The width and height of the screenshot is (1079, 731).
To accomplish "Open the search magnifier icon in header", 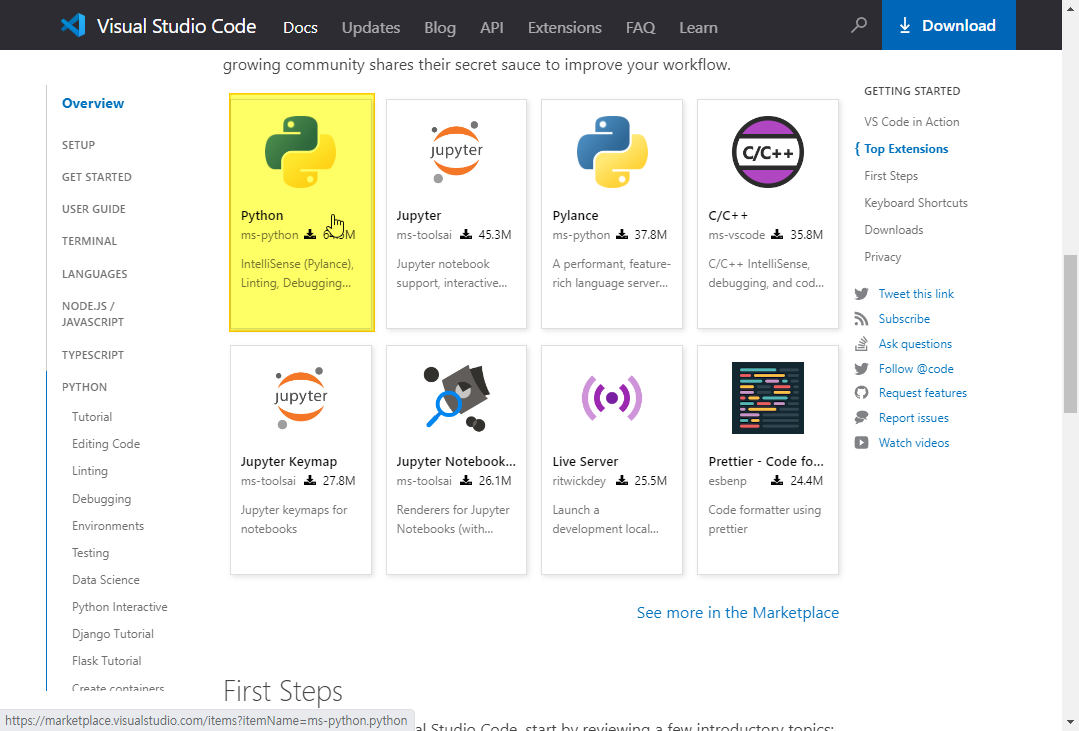I will coord(859,25).
